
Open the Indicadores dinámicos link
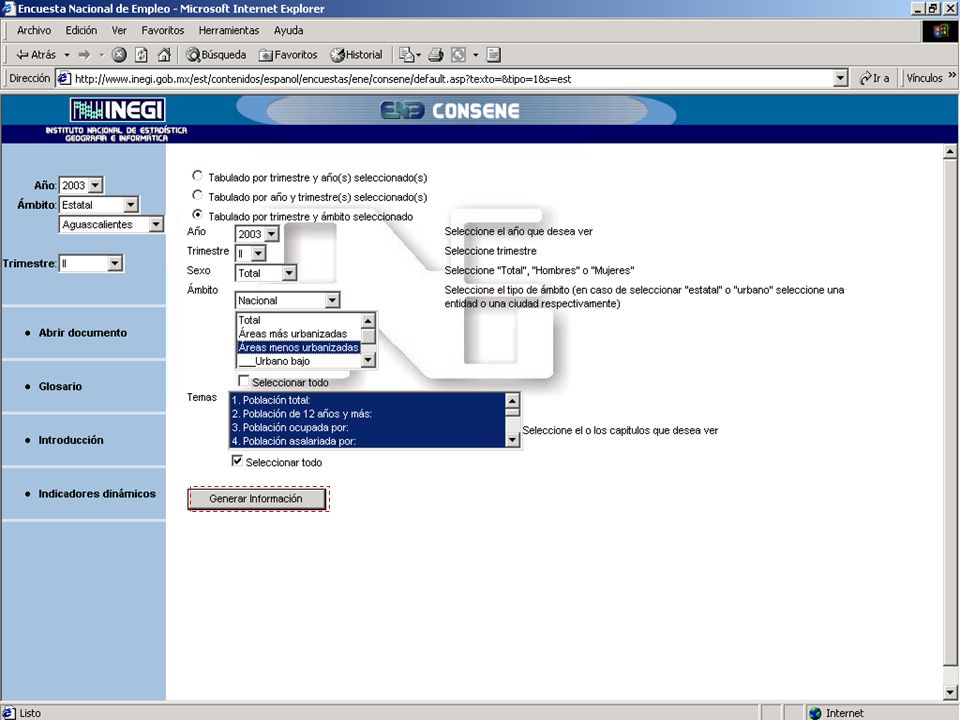pos(97,493)
